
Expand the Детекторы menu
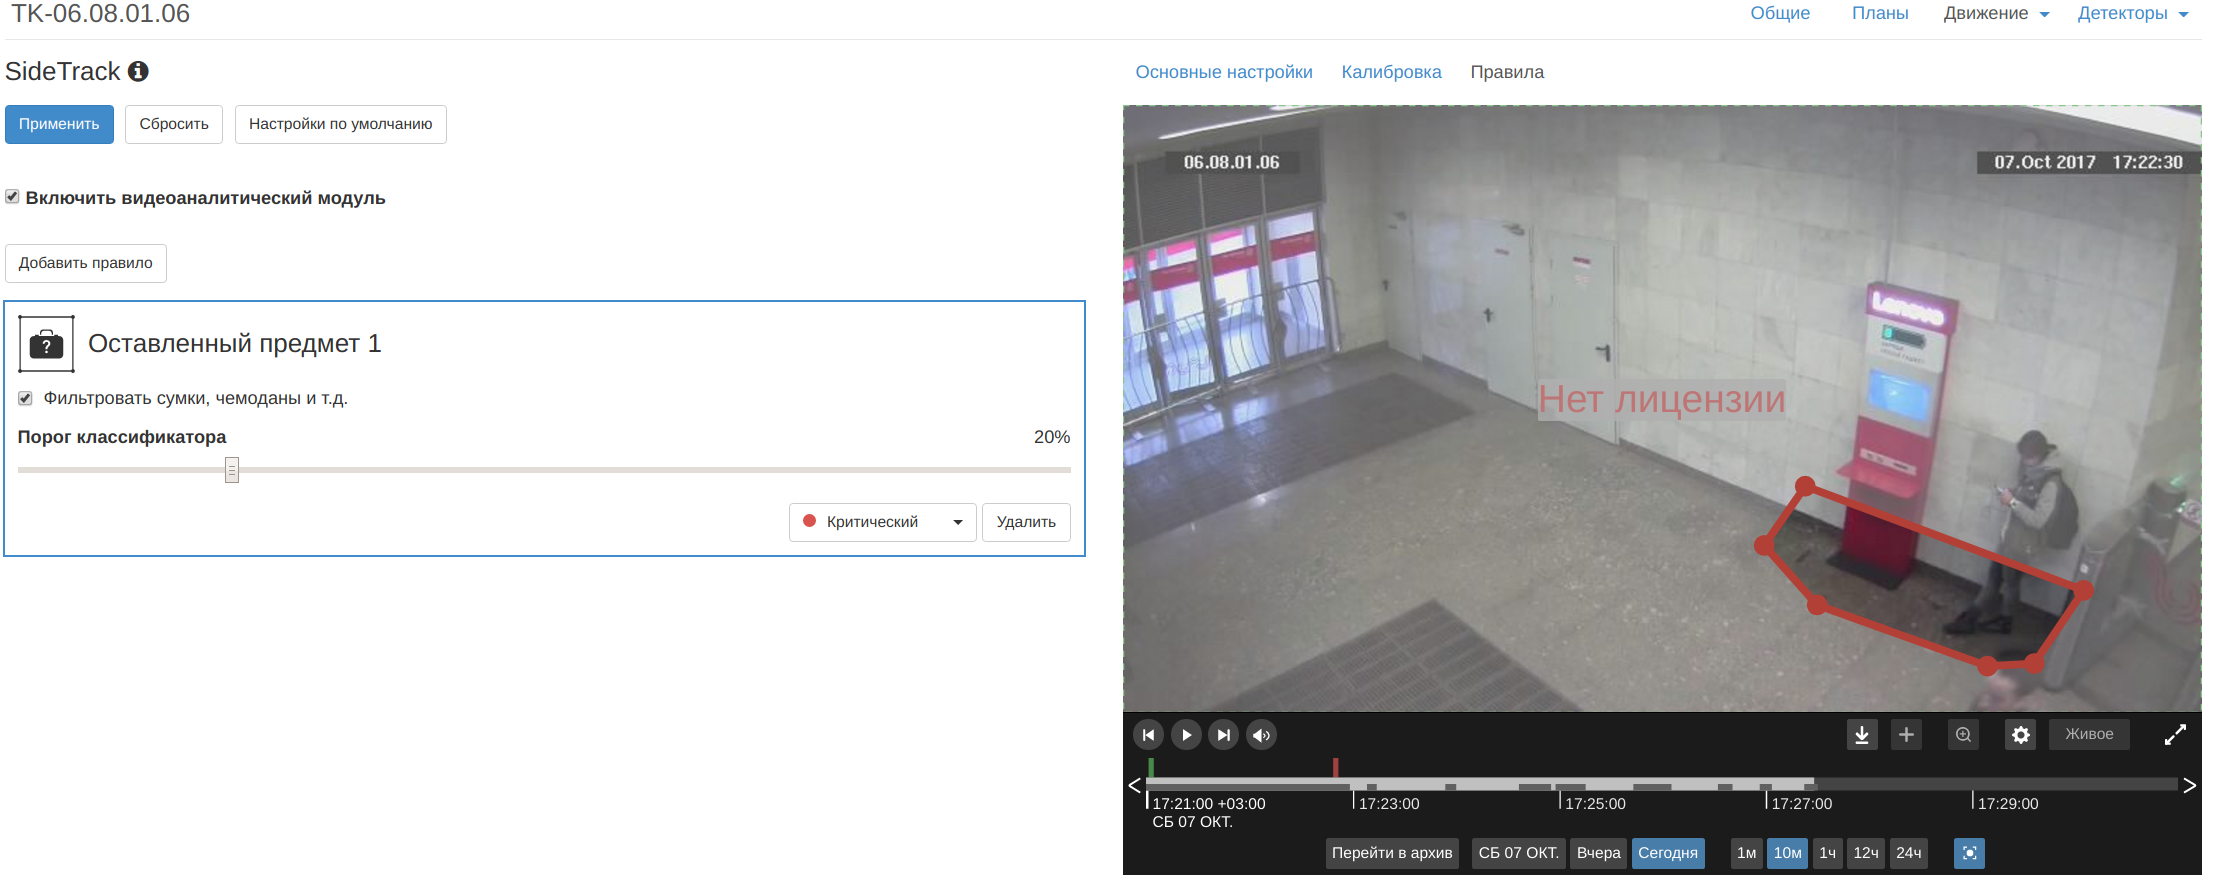(2133, 13)
